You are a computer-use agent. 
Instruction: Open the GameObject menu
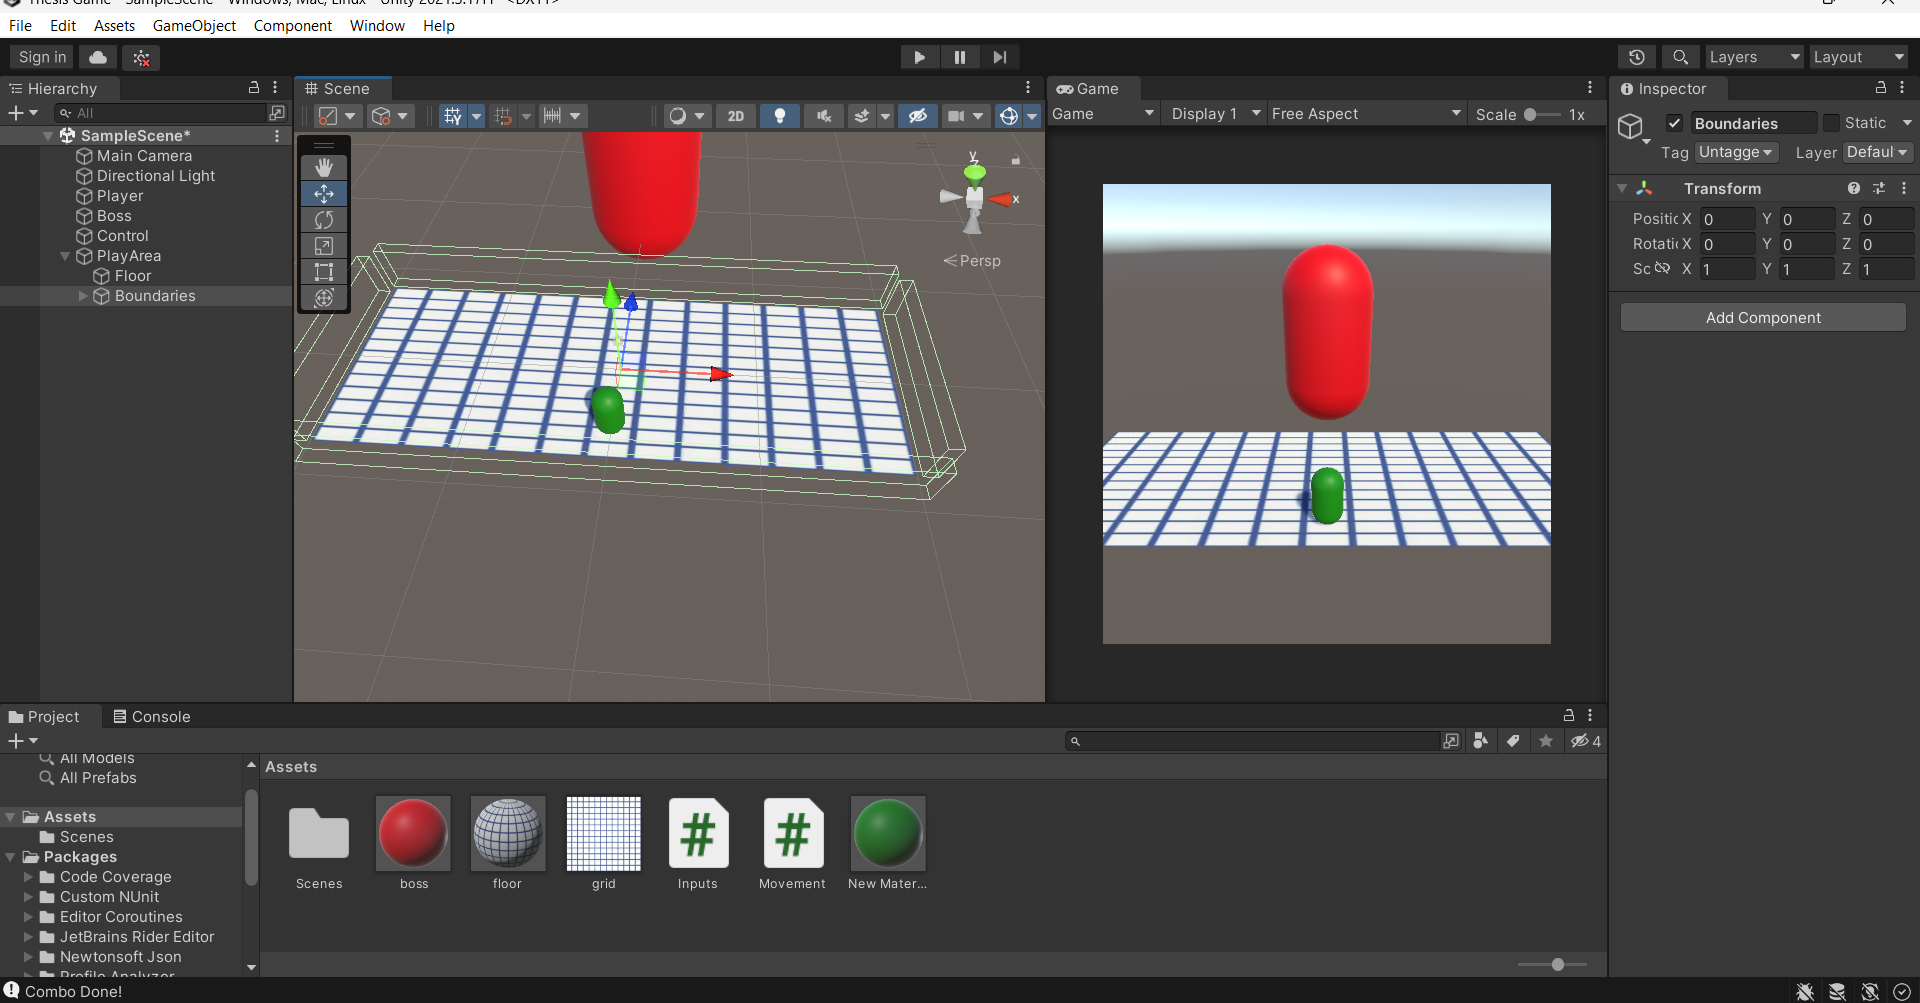coord(194,26)
